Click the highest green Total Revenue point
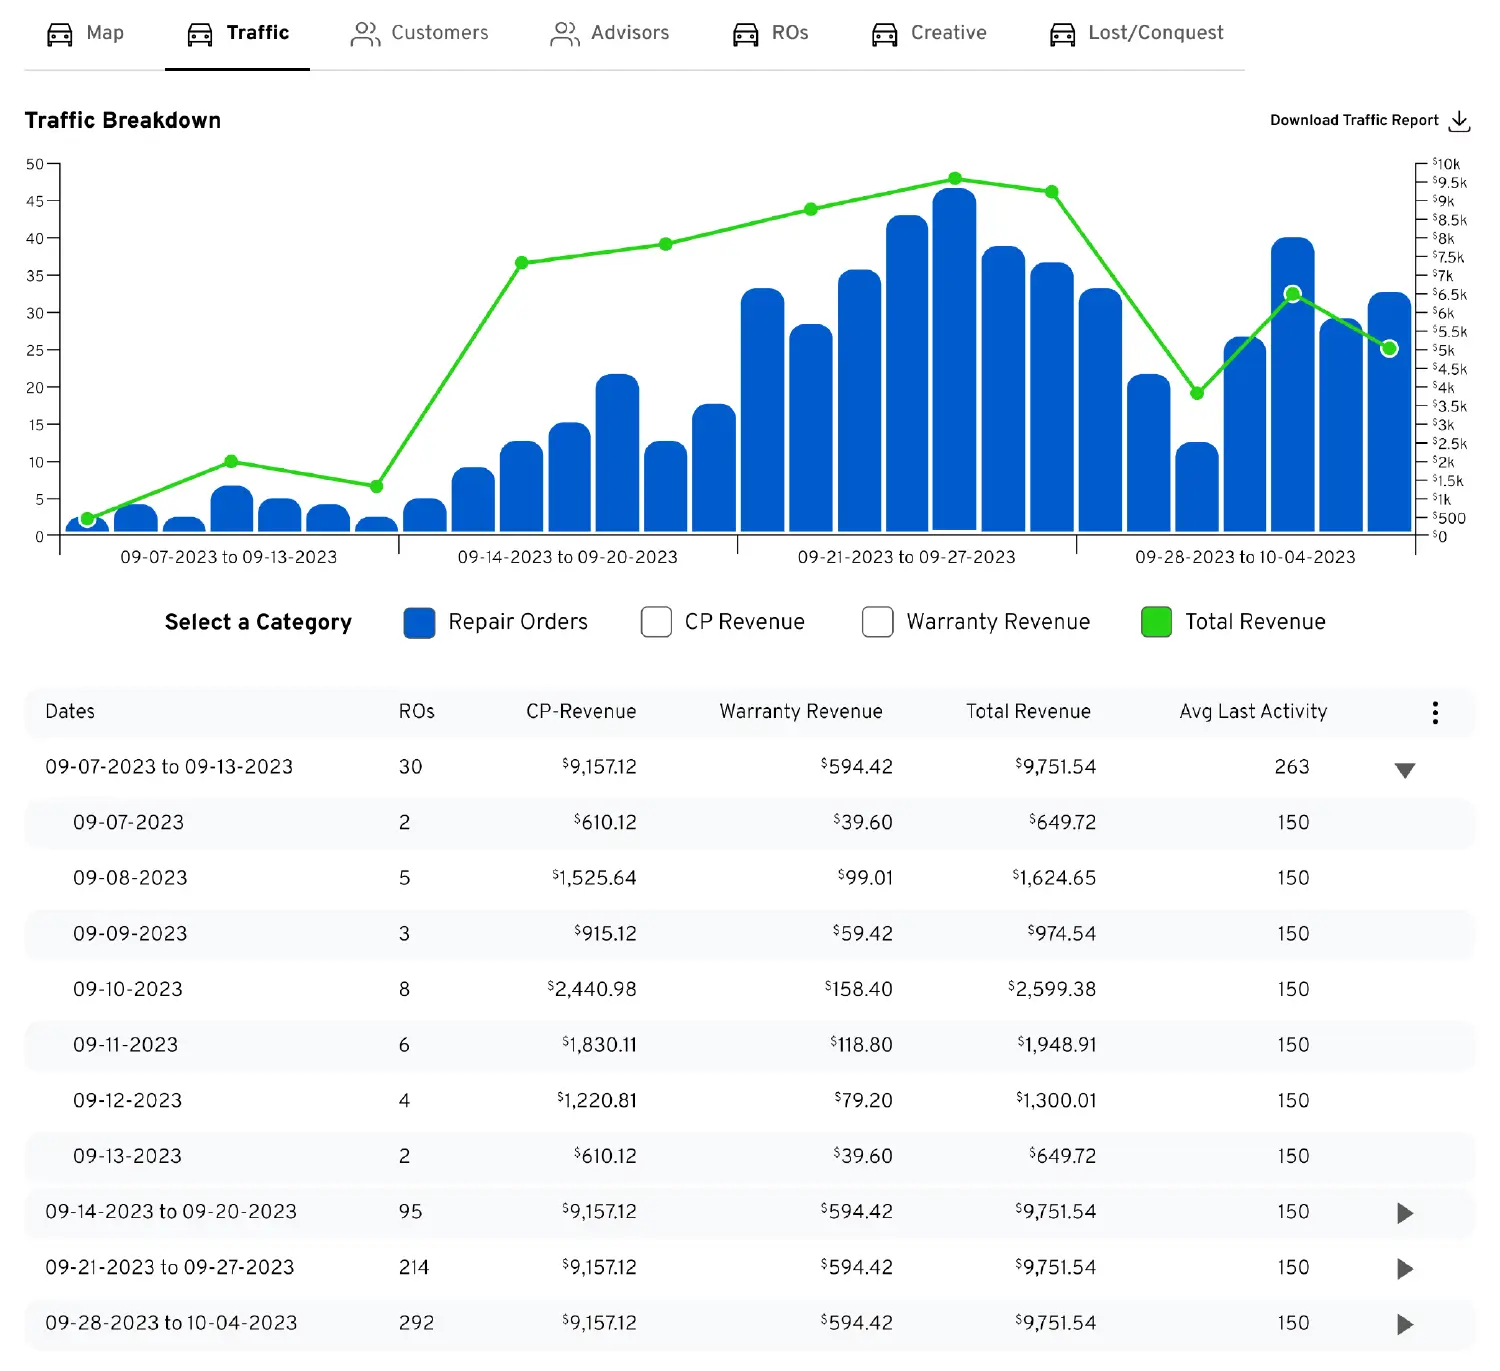This screenshot has width=1500, height=1371. pos(955,178)
